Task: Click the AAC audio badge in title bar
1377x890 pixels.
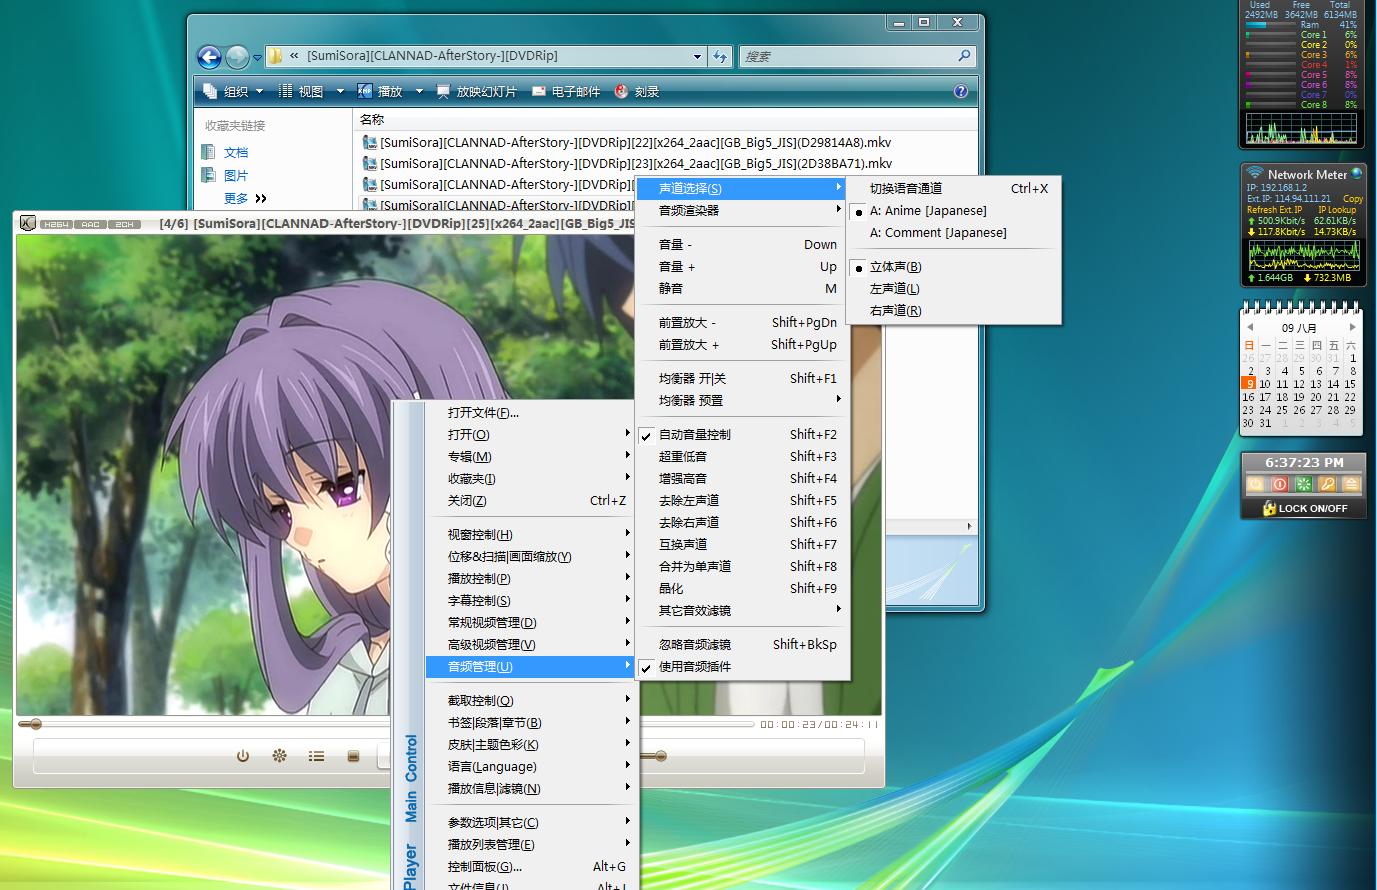Action: [x=90, y=224]
